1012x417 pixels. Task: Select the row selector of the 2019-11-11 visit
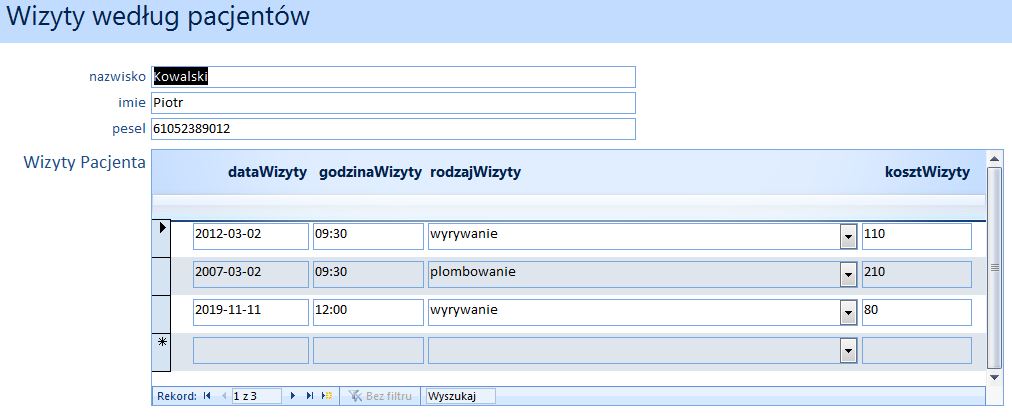click(x=161, y=314)
